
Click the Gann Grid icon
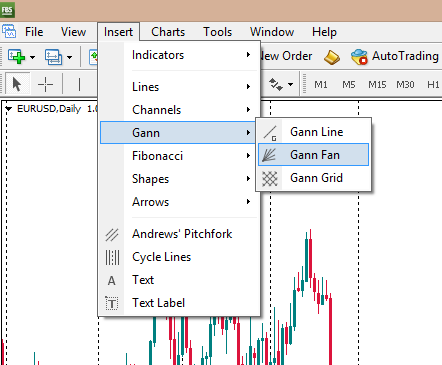click(270, 178)
